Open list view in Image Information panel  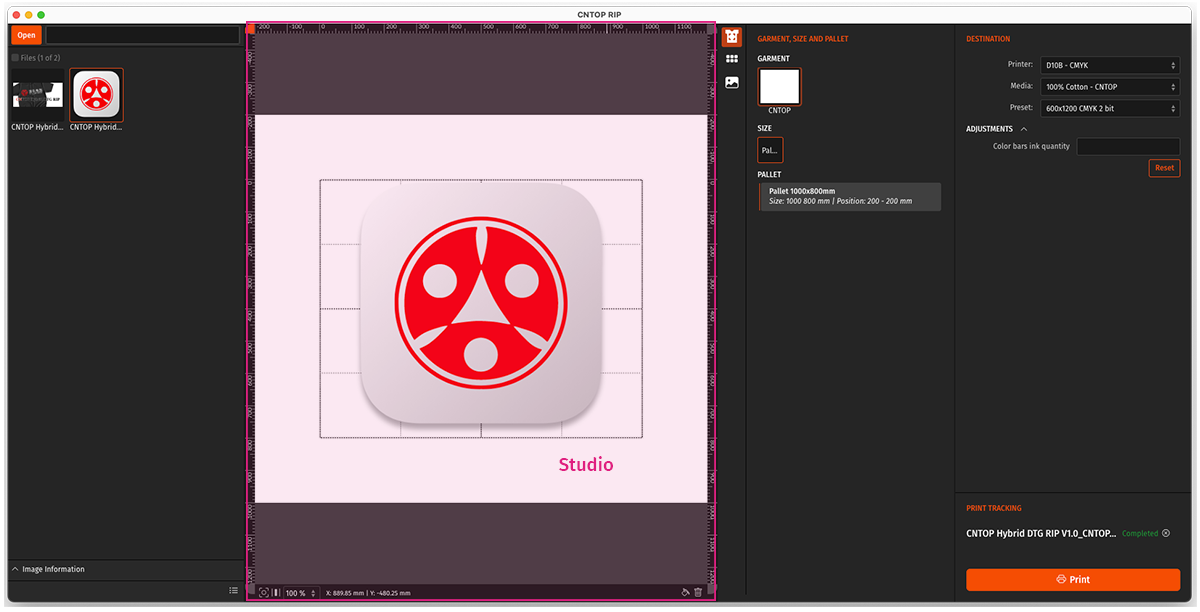[234, 590]
